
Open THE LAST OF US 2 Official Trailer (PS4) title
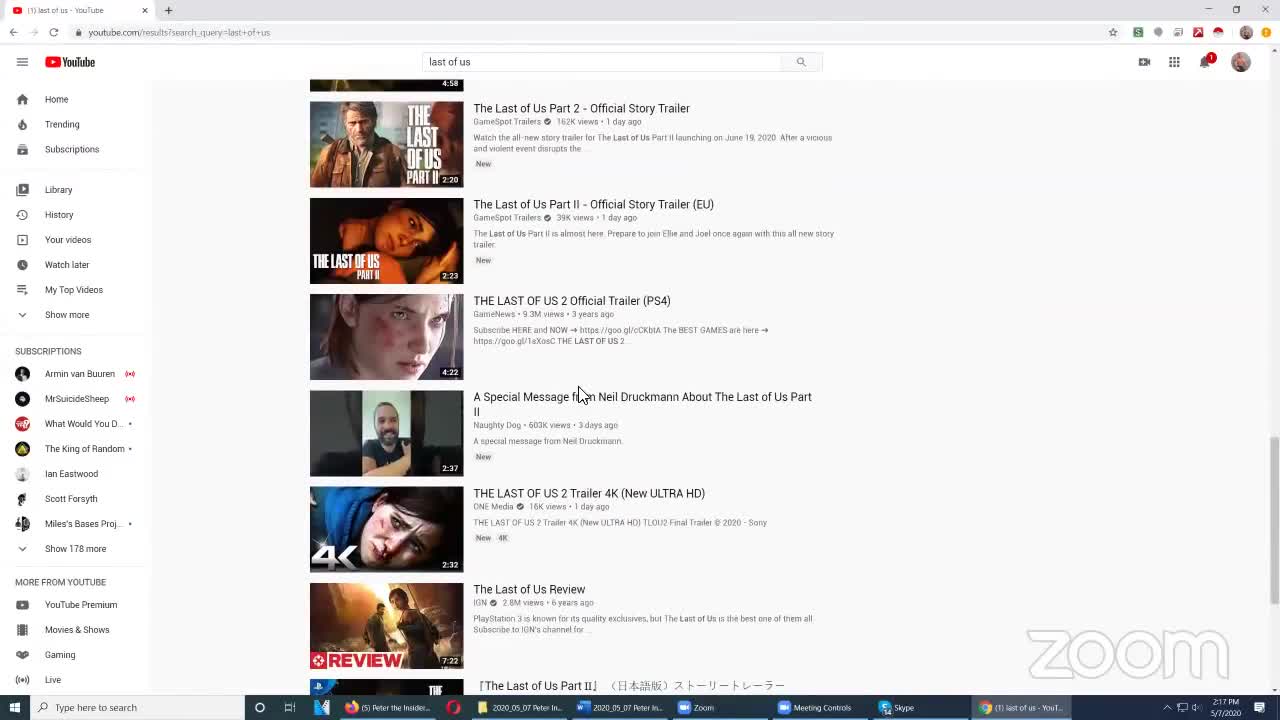pyautogui.click(x=572, y=300)
